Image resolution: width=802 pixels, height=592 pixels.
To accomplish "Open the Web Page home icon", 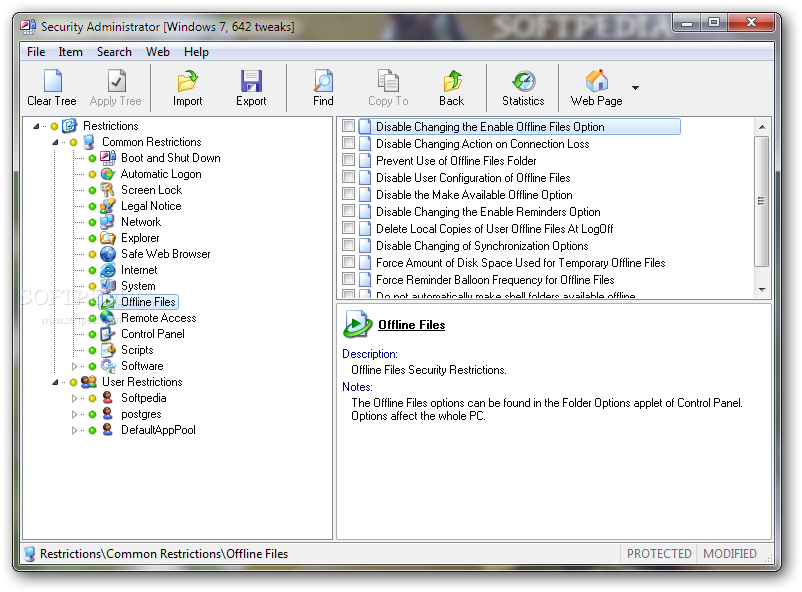I will tap(596, 81).
